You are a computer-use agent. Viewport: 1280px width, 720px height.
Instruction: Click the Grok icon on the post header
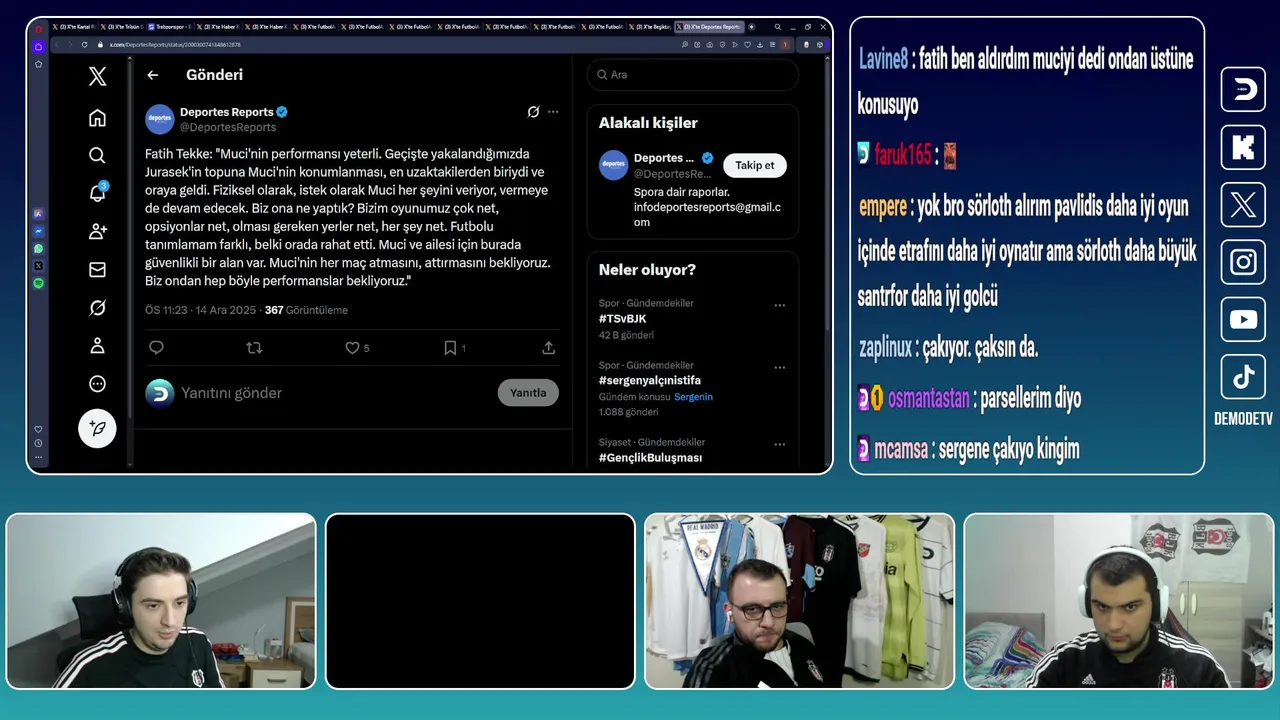pyautogui.click(x=533, y=112)
